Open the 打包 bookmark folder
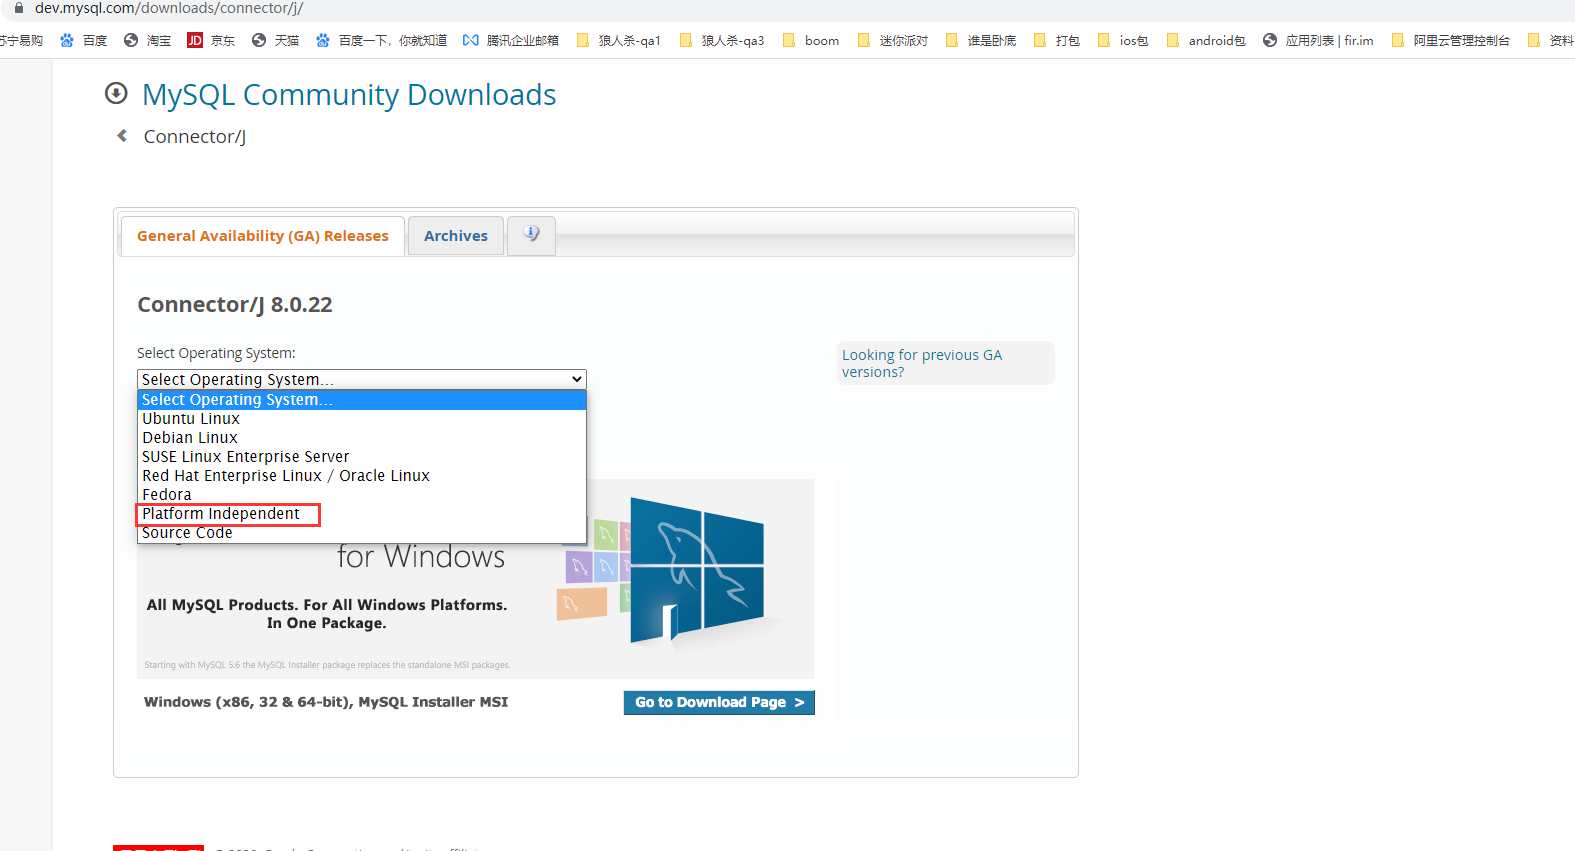Viewport: 1575px width, 851px height. tap(1056, 40)
